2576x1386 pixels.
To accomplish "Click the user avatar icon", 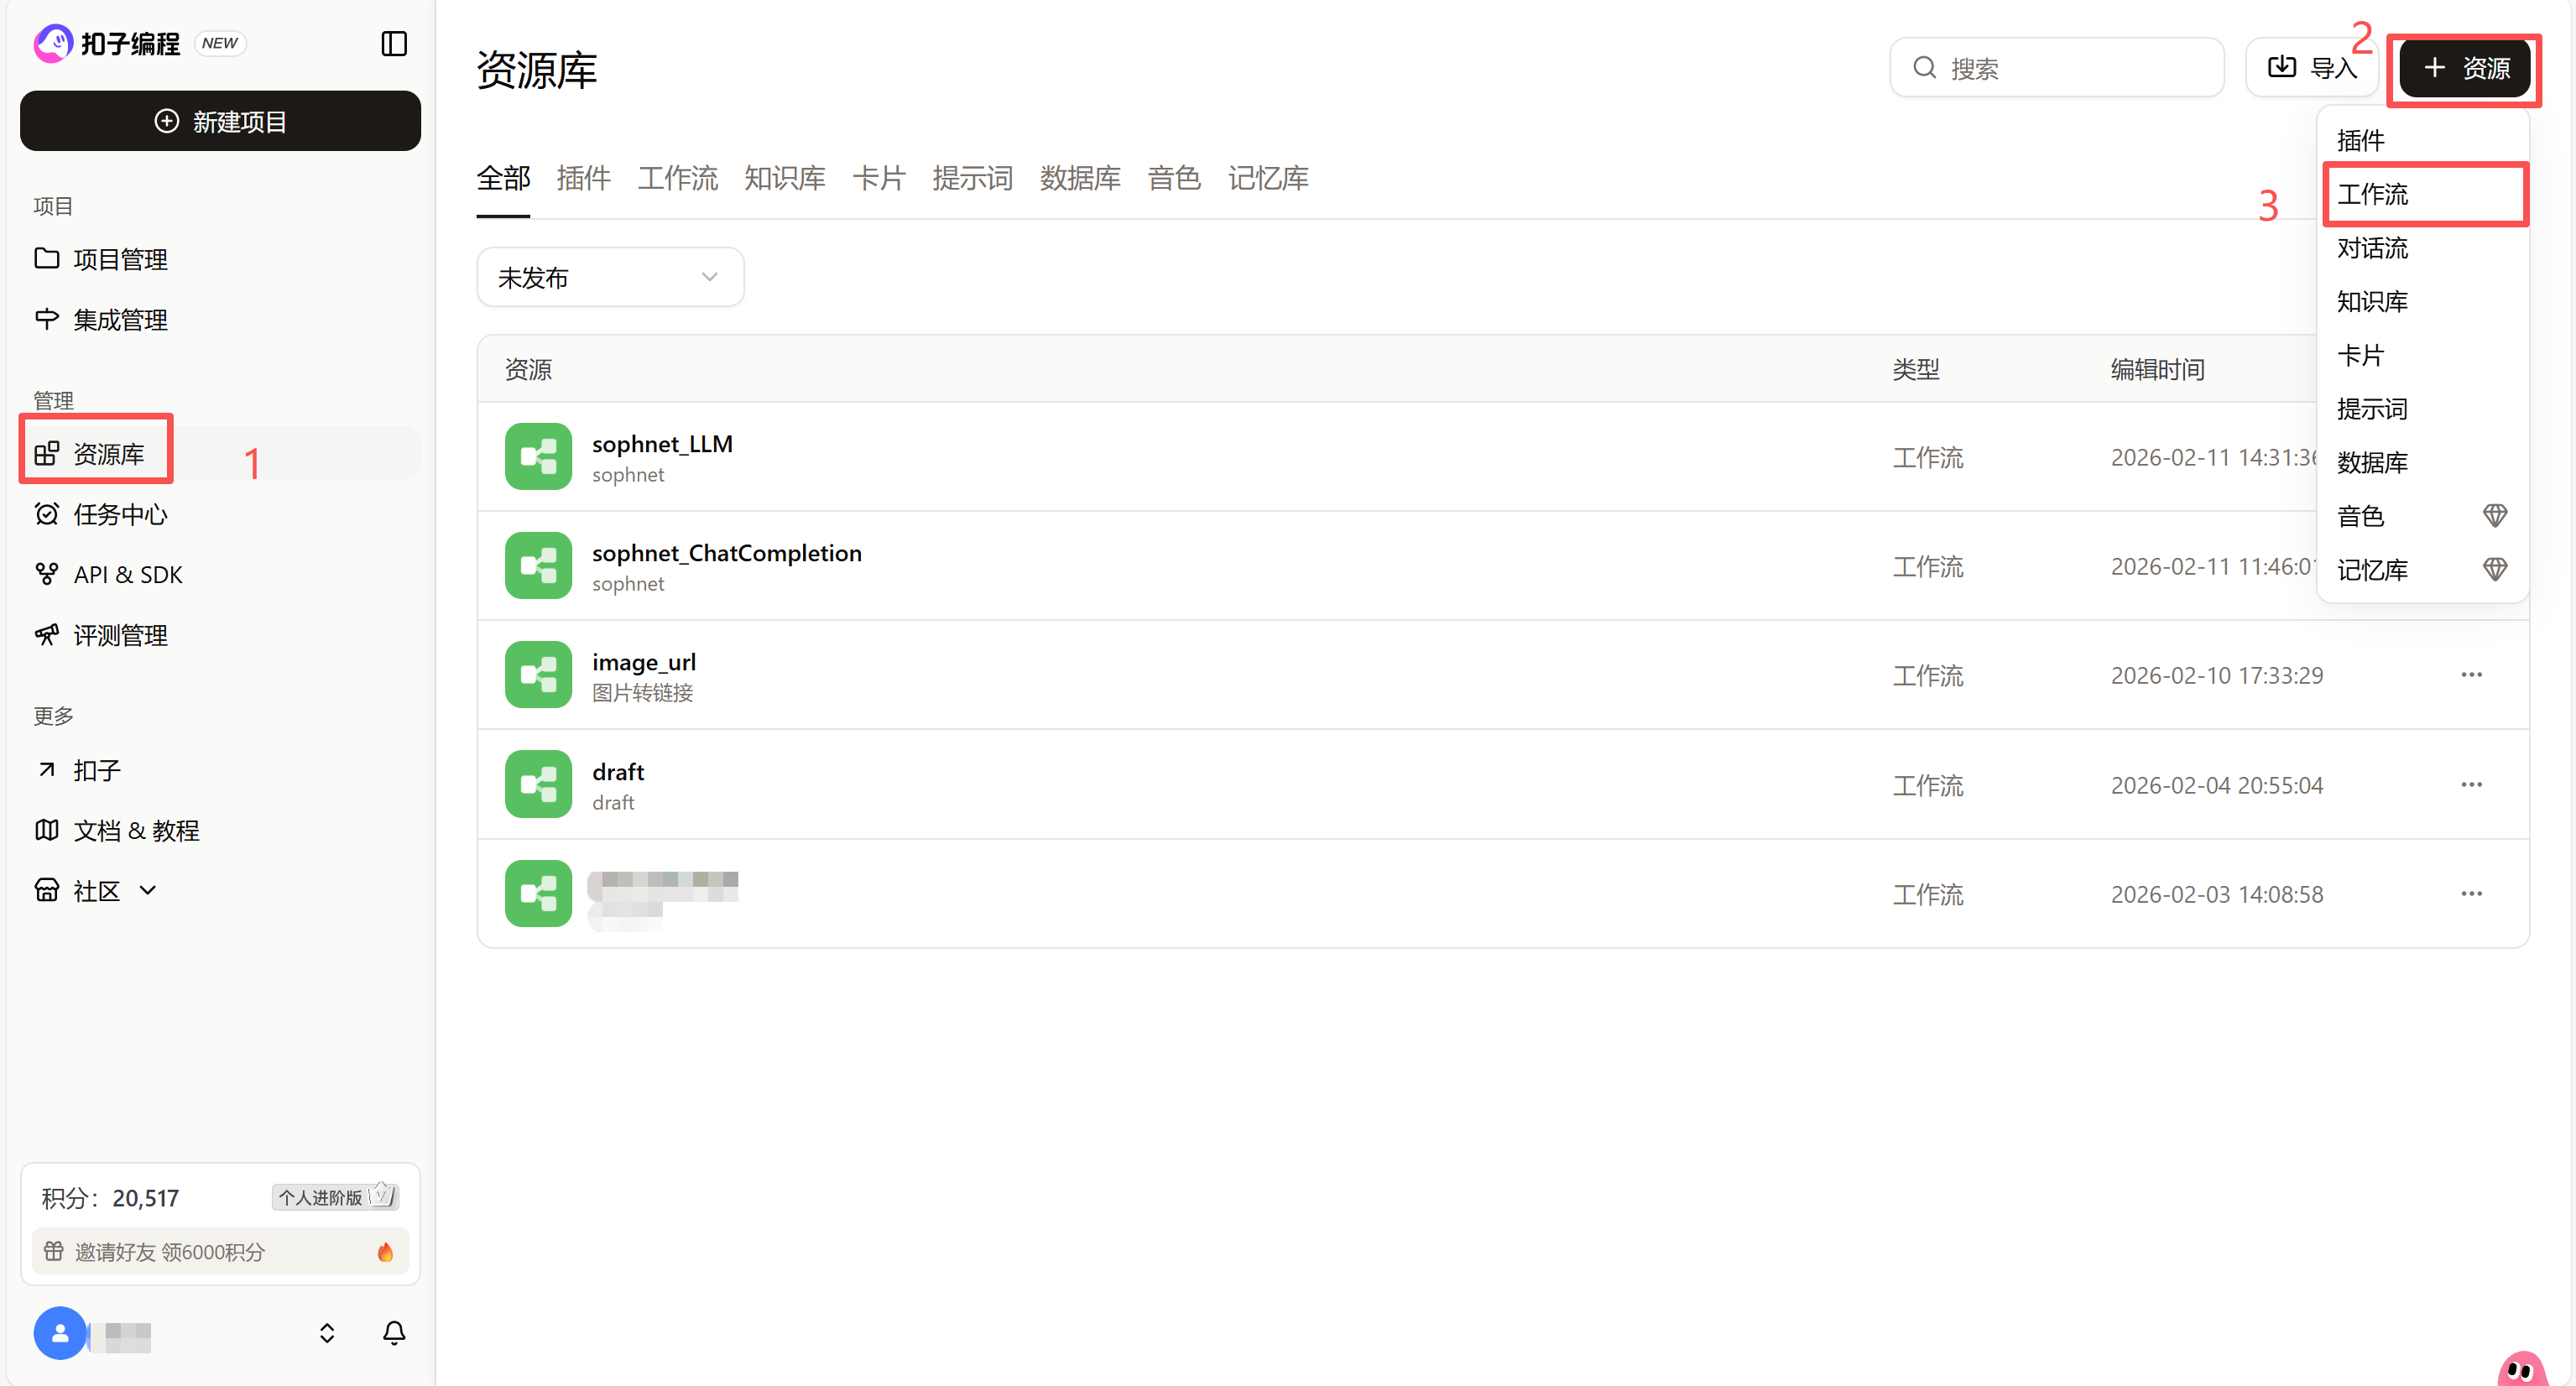I will 60,1333.
